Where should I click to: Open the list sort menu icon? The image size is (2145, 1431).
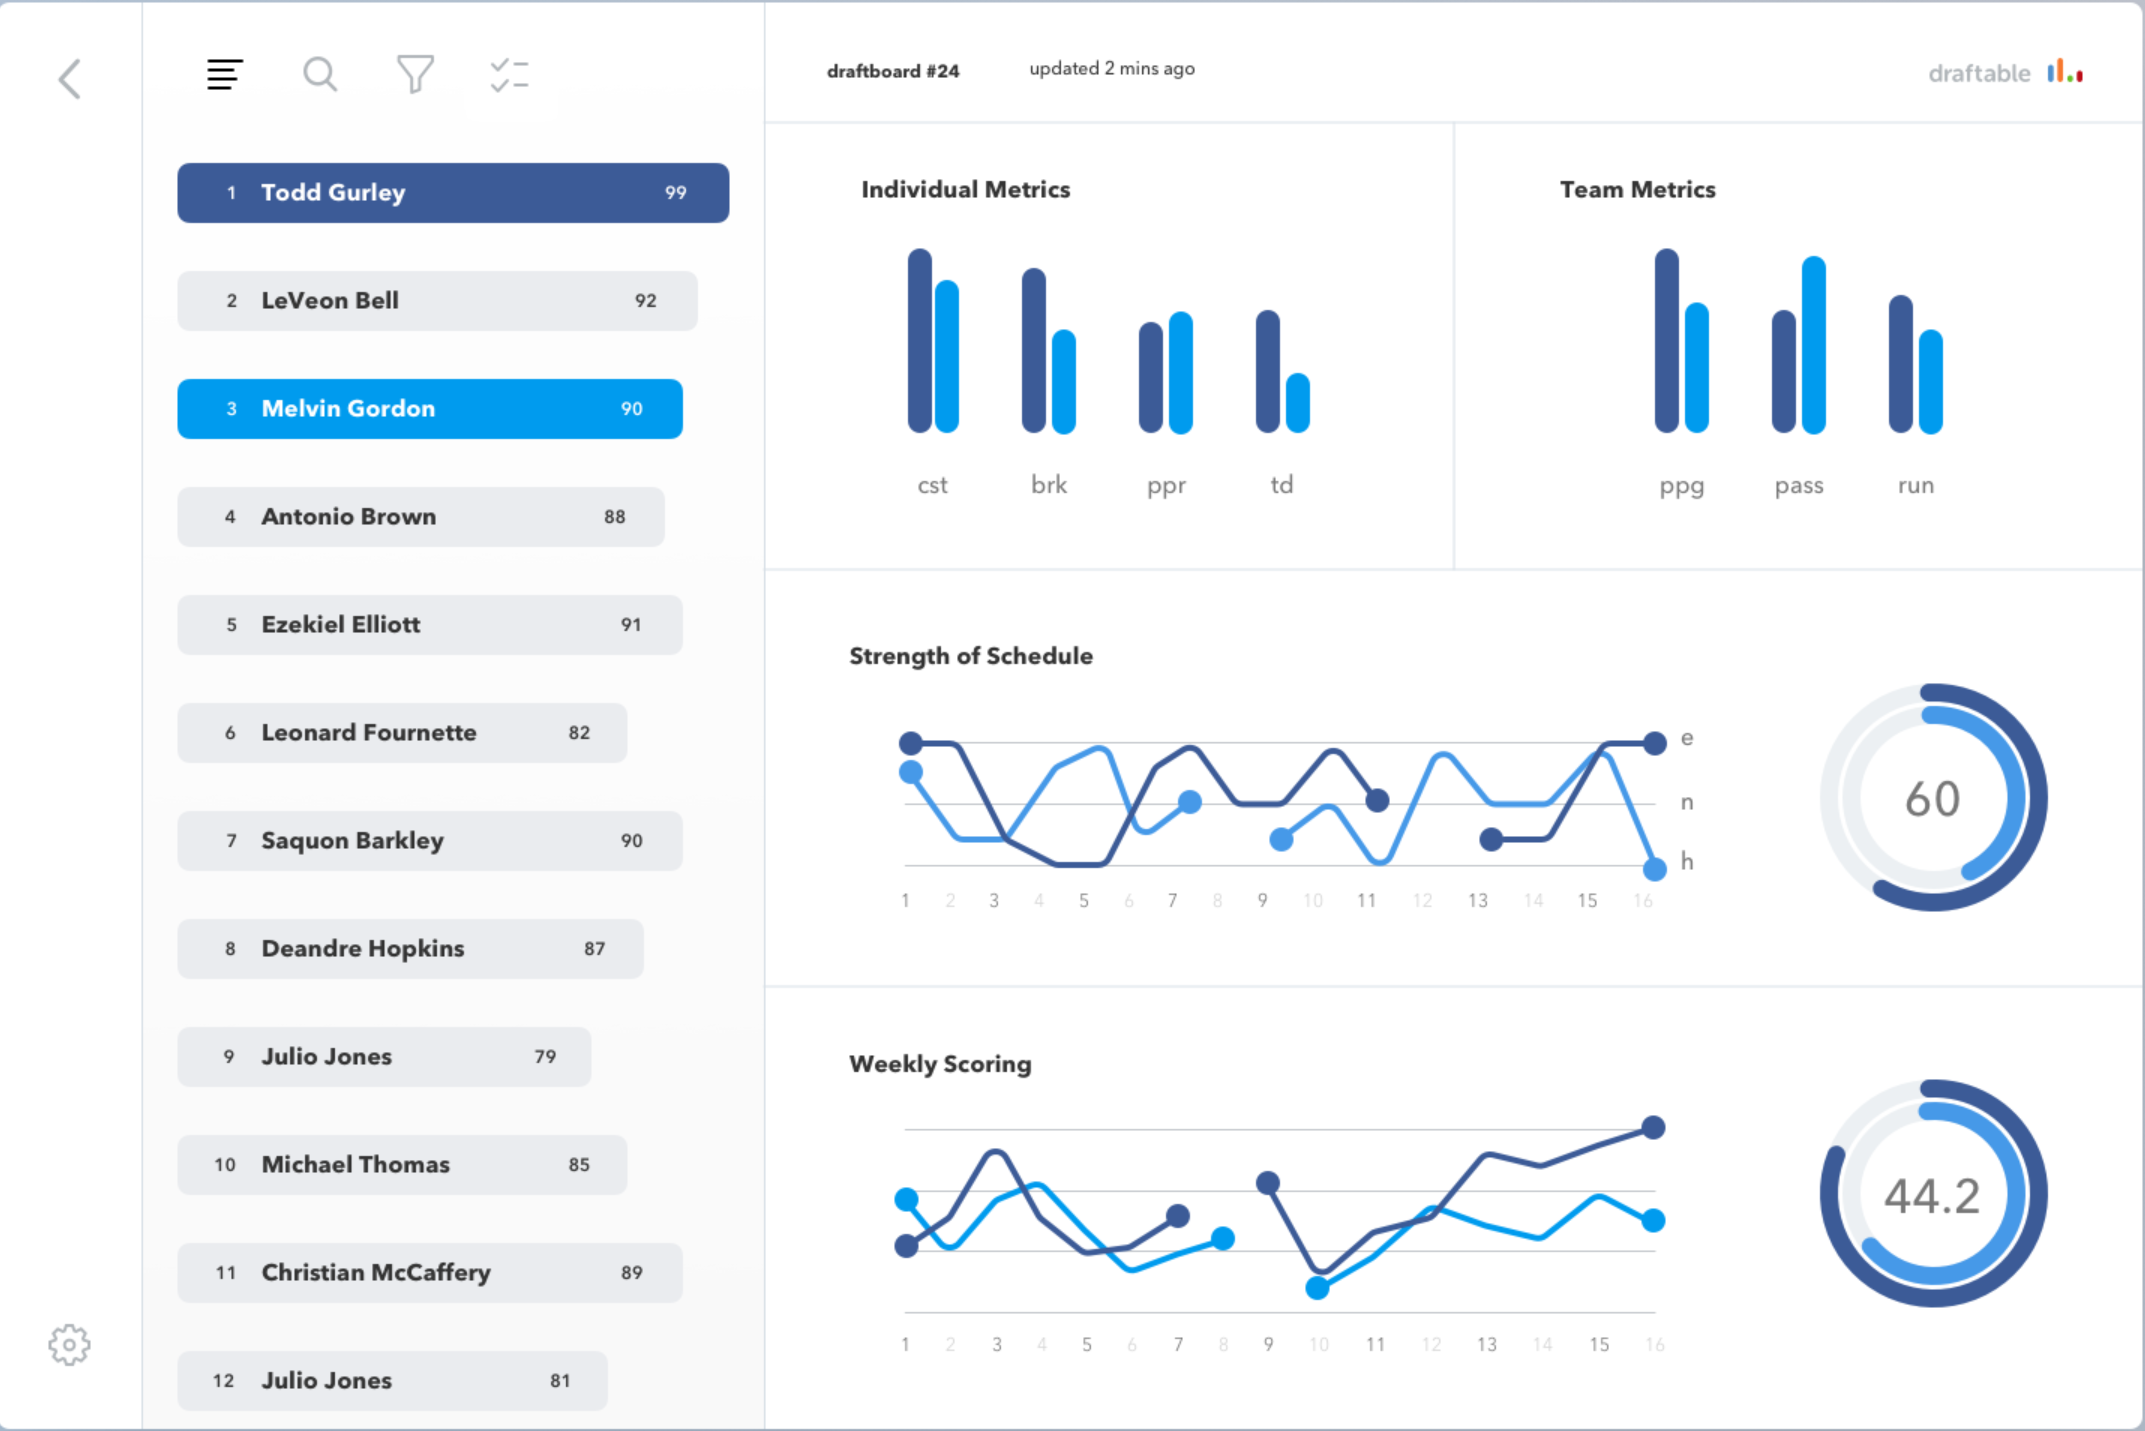pos(224,74)
